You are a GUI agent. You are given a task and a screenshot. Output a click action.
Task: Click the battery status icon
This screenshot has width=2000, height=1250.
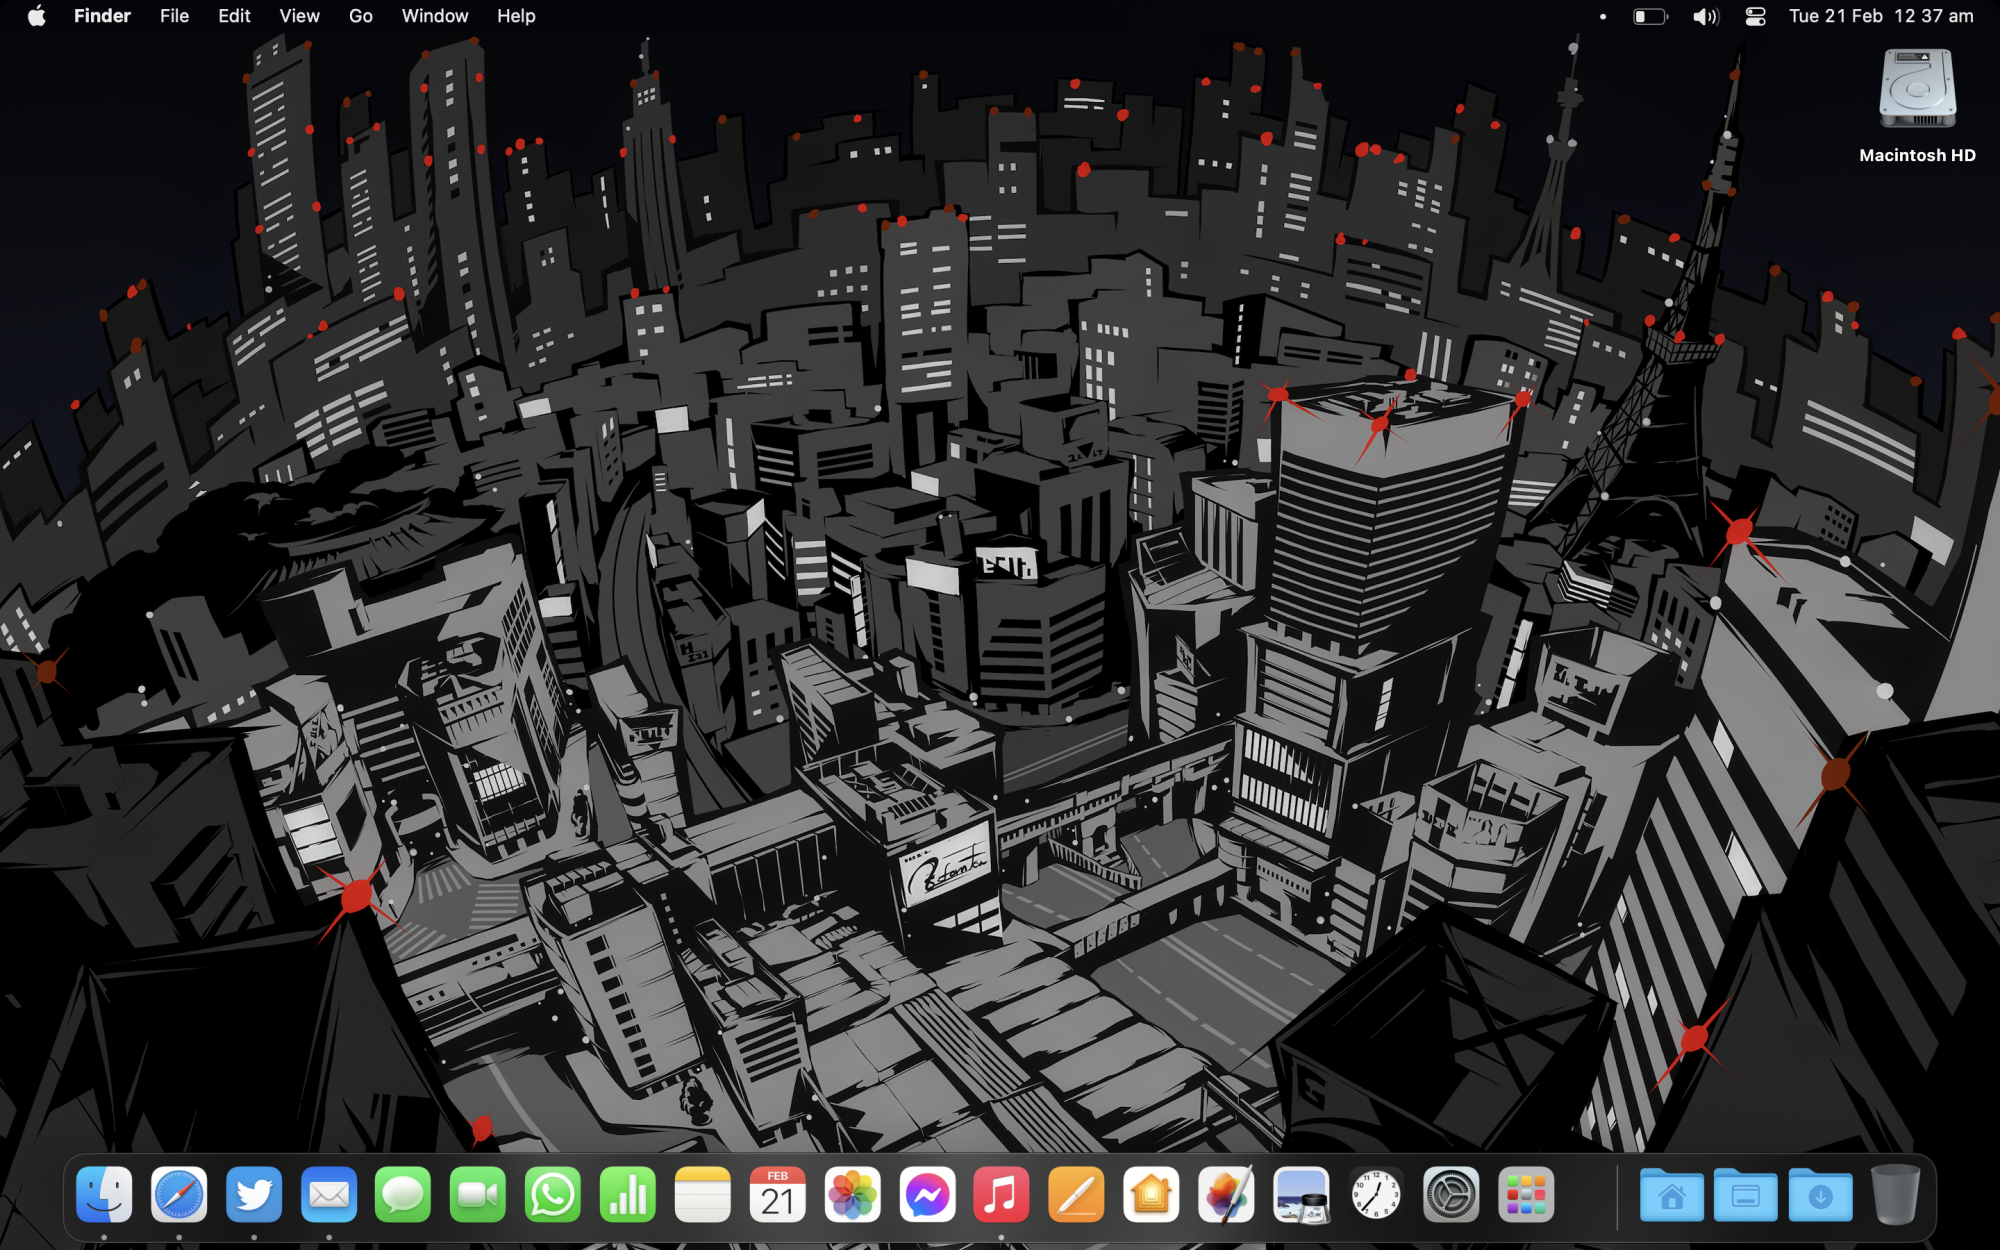pyautogui.click(x=1650, y=16)
